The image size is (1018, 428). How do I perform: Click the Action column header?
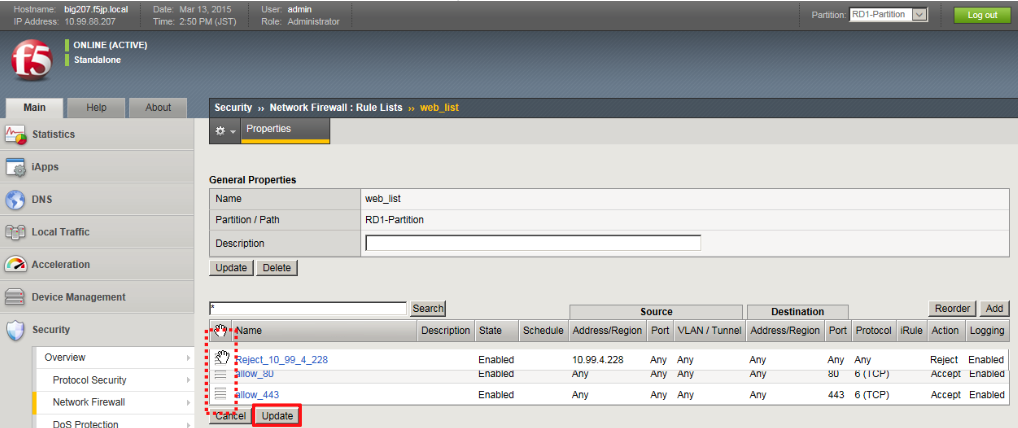coord(945,331)
